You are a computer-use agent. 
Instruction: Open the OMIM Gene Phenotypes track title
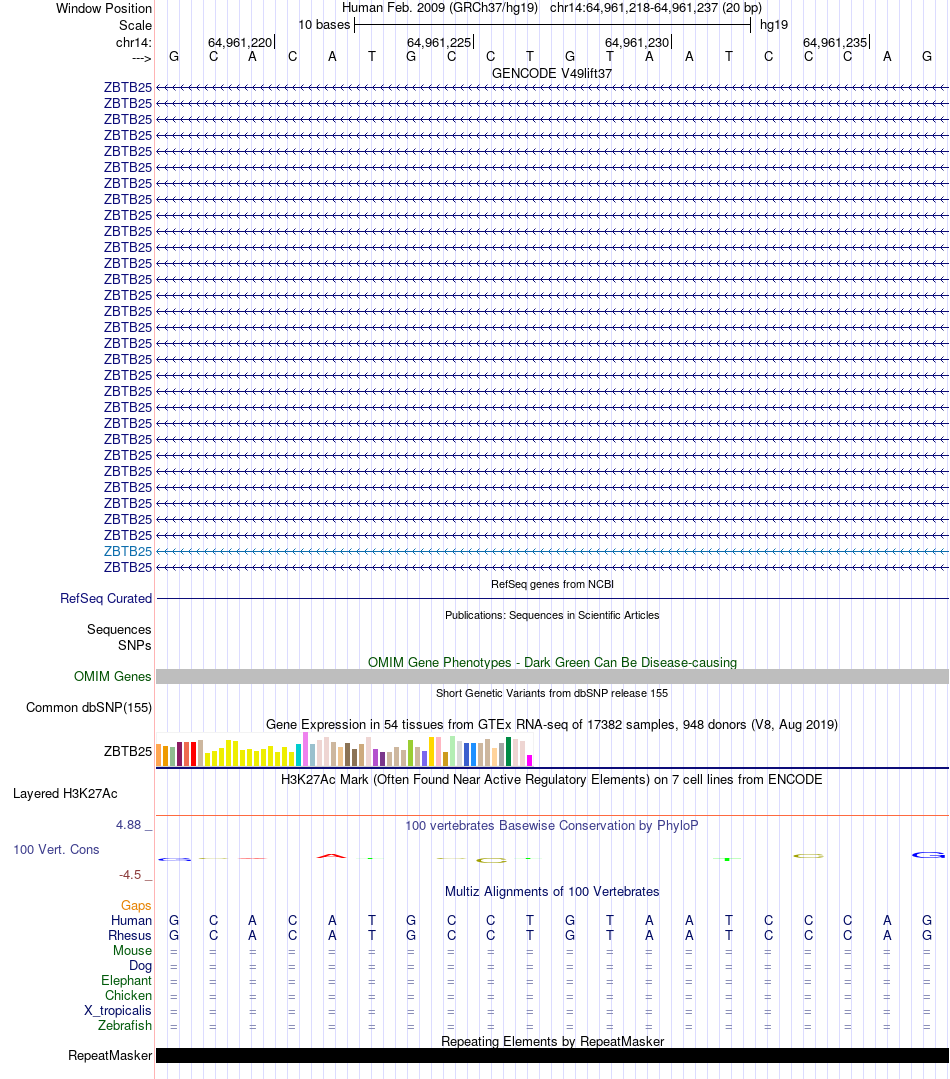click(552, 663)
